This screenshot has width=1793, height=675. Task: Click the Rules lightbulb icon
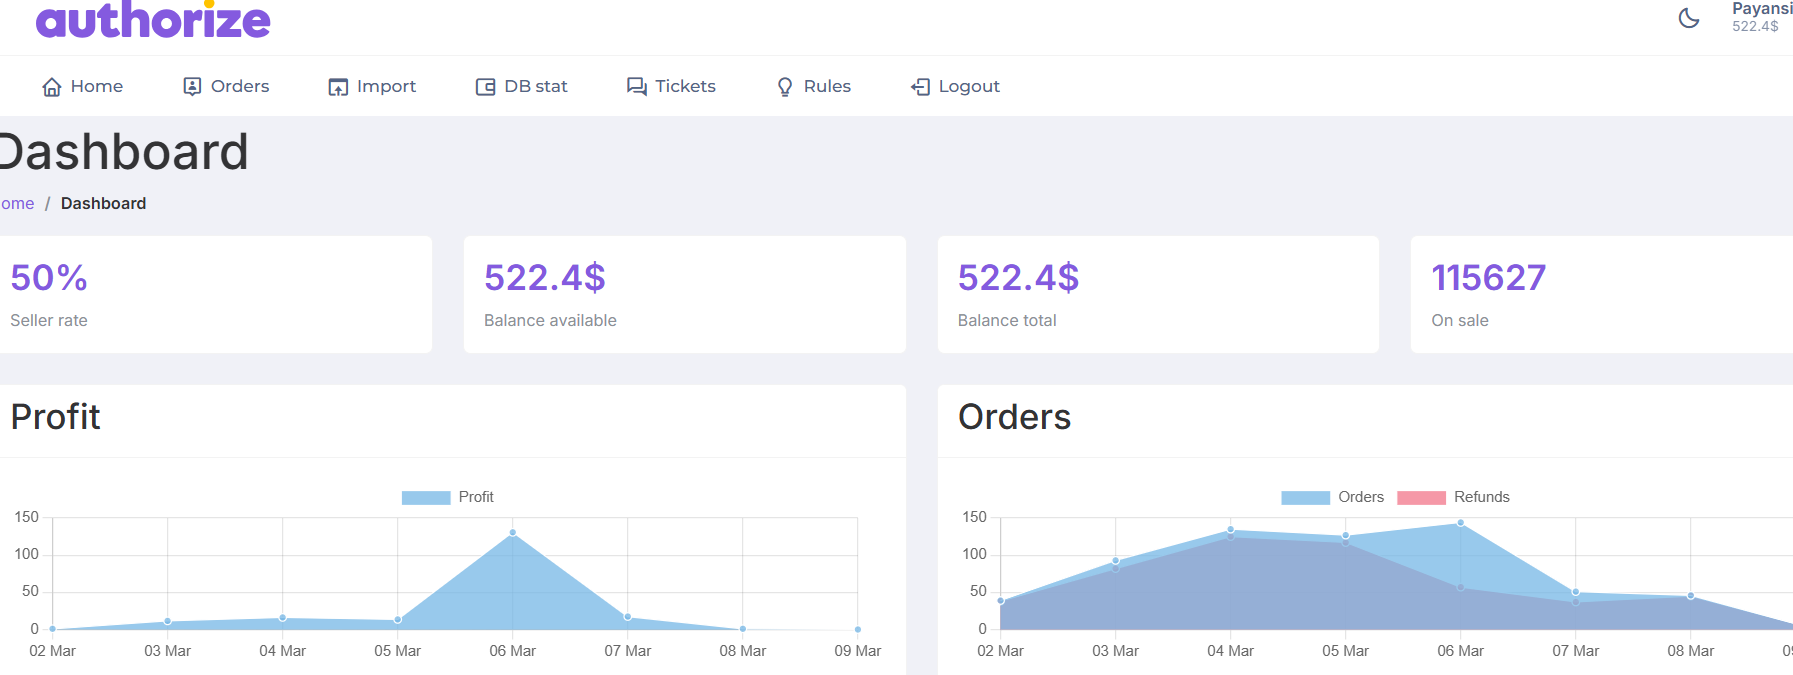(785, 87)
